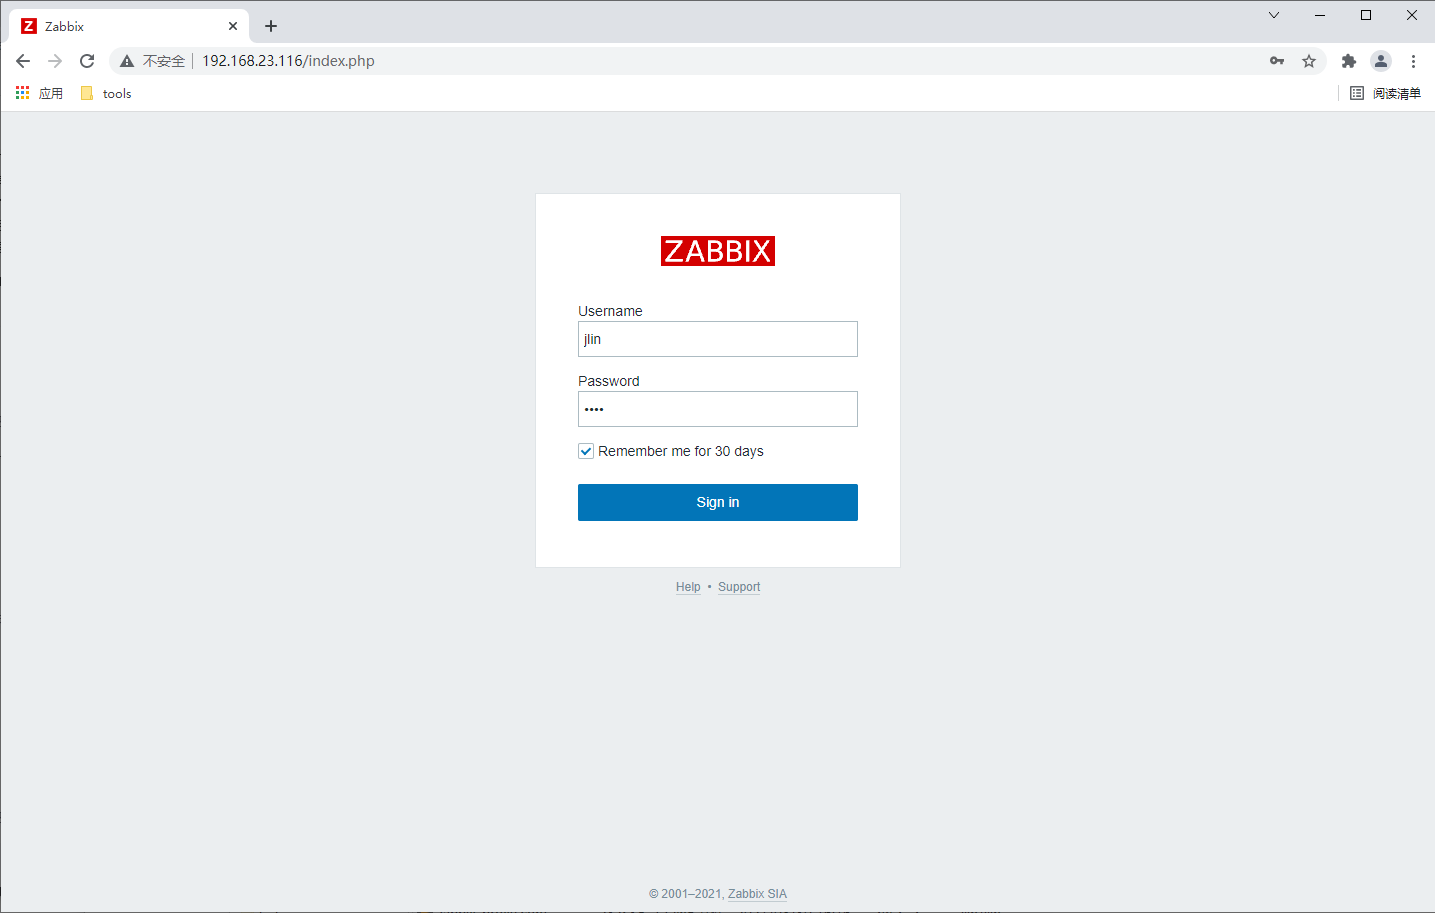The height and width of the screenshot is (913, 1435).
Task: Reload the Zabbix login page
Action: pyautogui.click(x=87, y=61)
